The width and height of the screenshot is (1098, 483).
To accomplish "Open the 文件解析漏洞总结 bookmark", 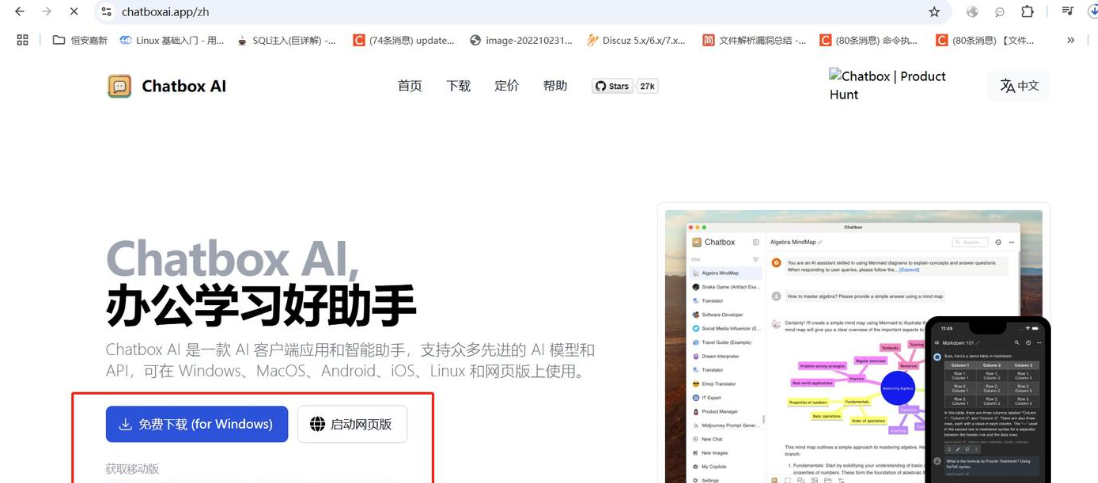I will [754, 40].
